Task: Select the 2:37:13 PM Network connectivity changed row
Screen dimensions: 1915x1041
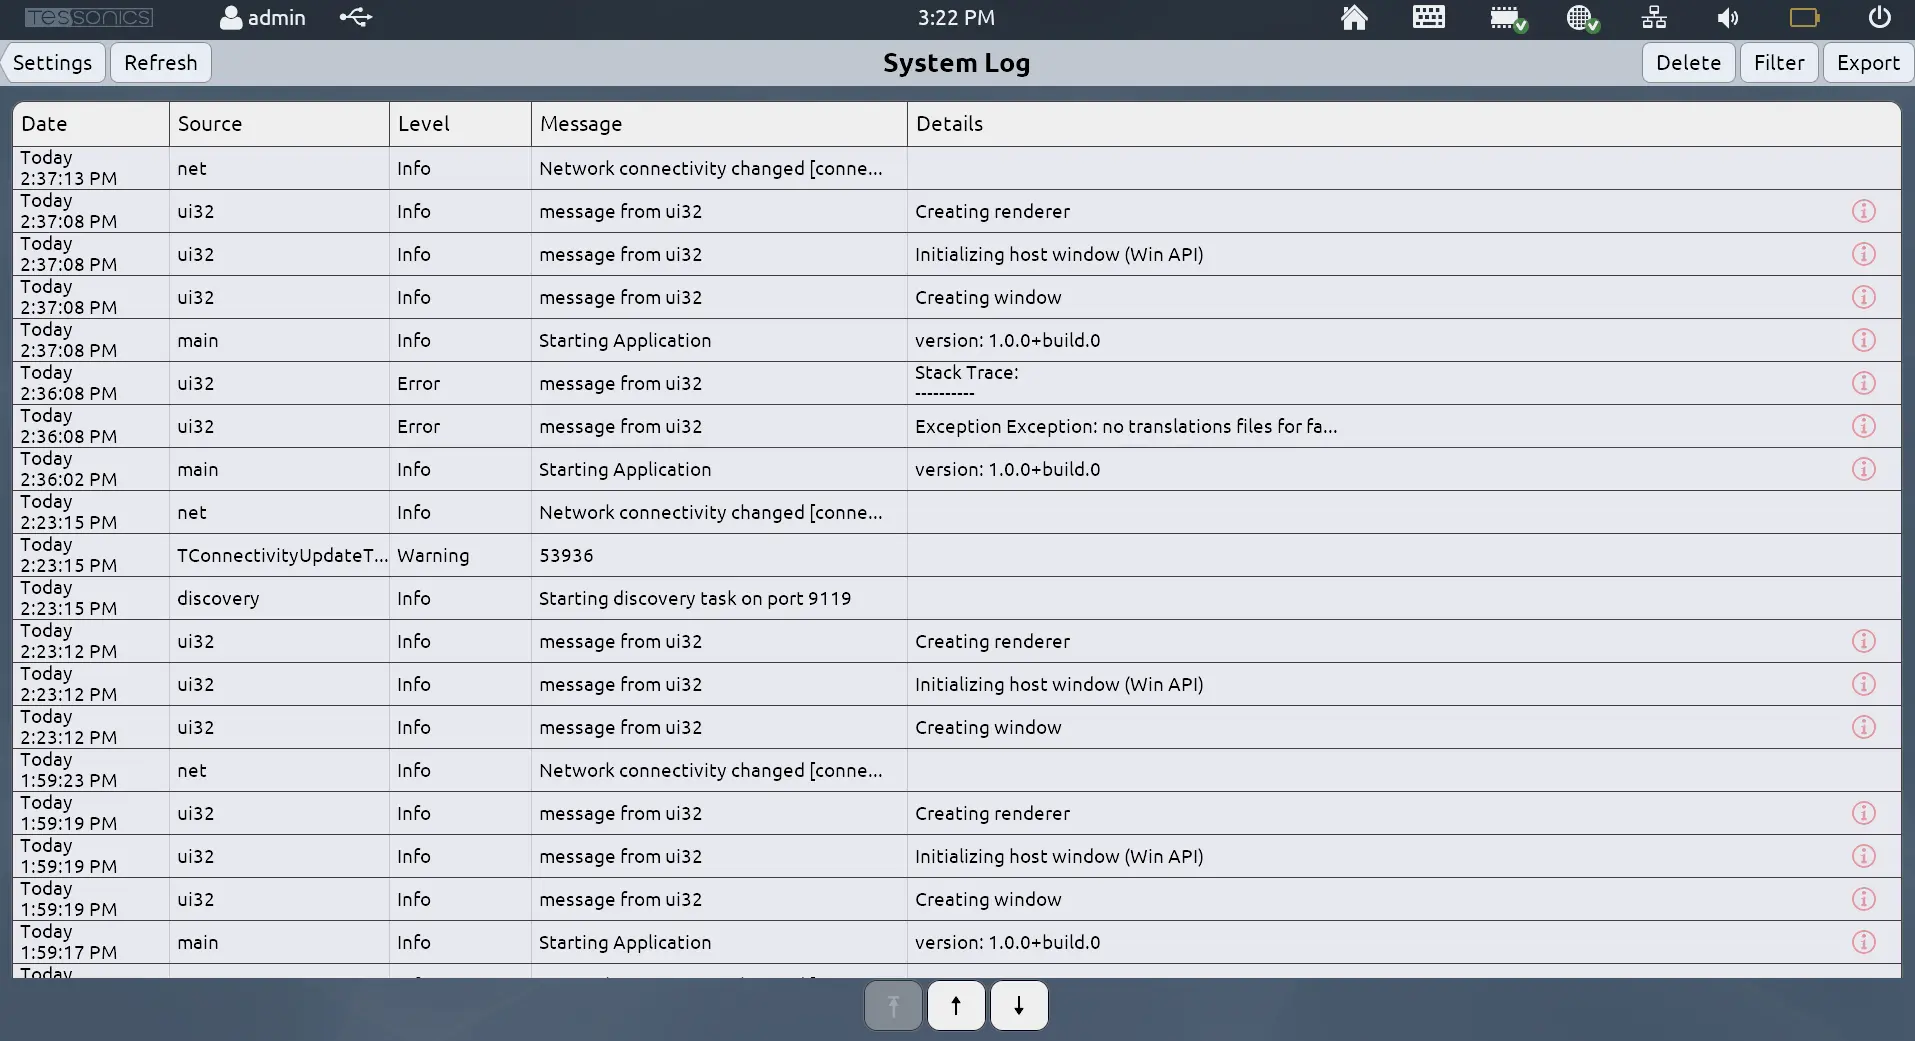Action: click(956, 168)
